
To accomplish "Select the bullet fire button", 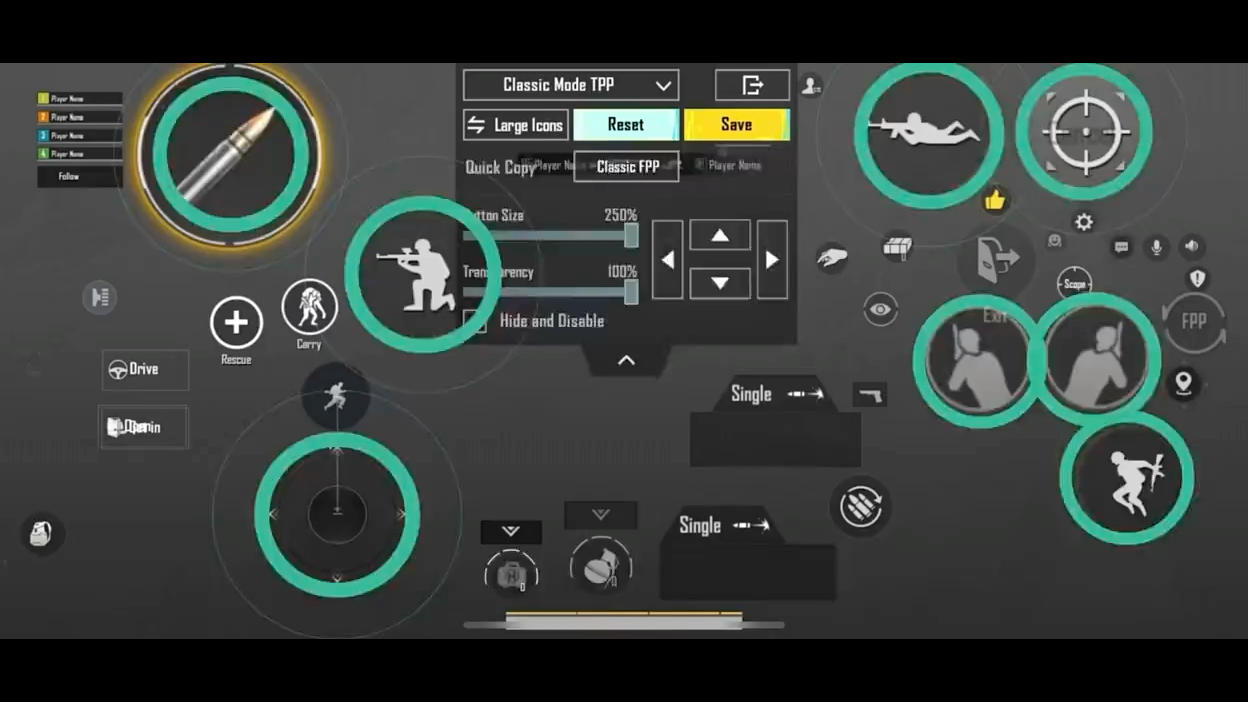I will click(231, 154).
